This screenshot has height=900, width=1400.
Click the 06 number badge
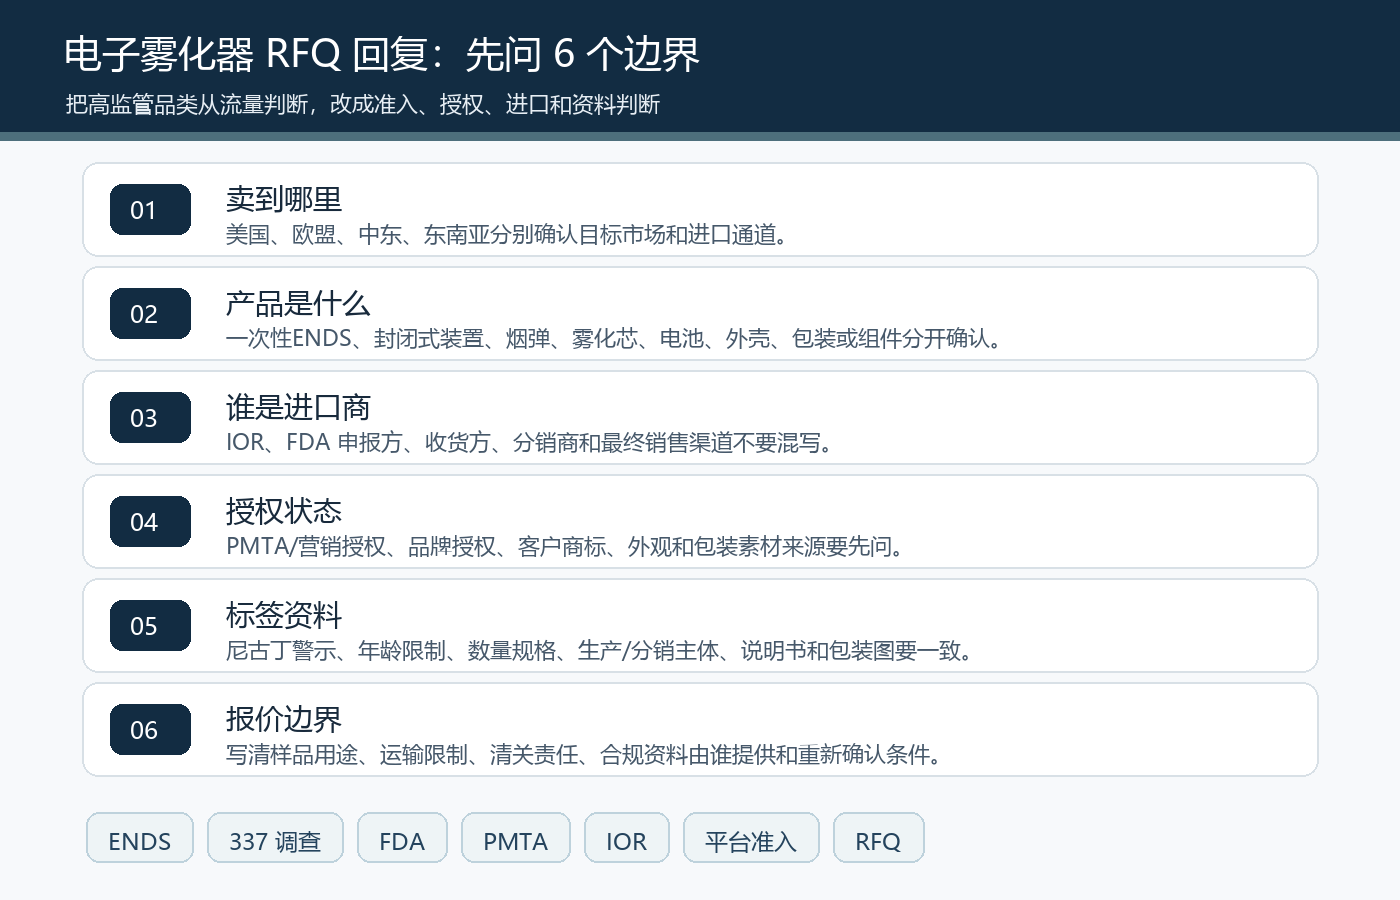coord(150,730)
